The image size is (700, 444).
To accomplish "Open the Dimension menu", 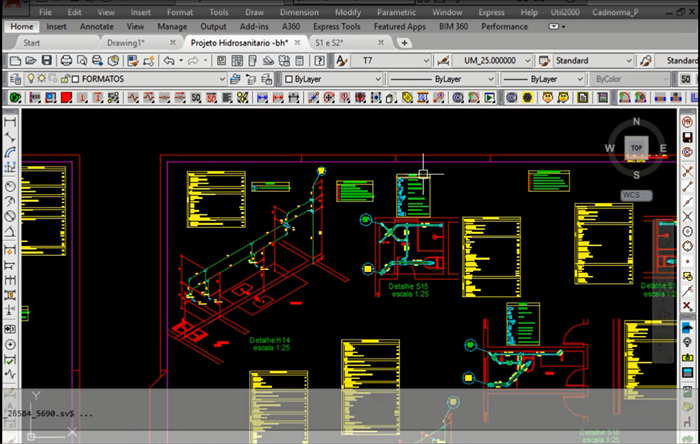I will point(299,12).
